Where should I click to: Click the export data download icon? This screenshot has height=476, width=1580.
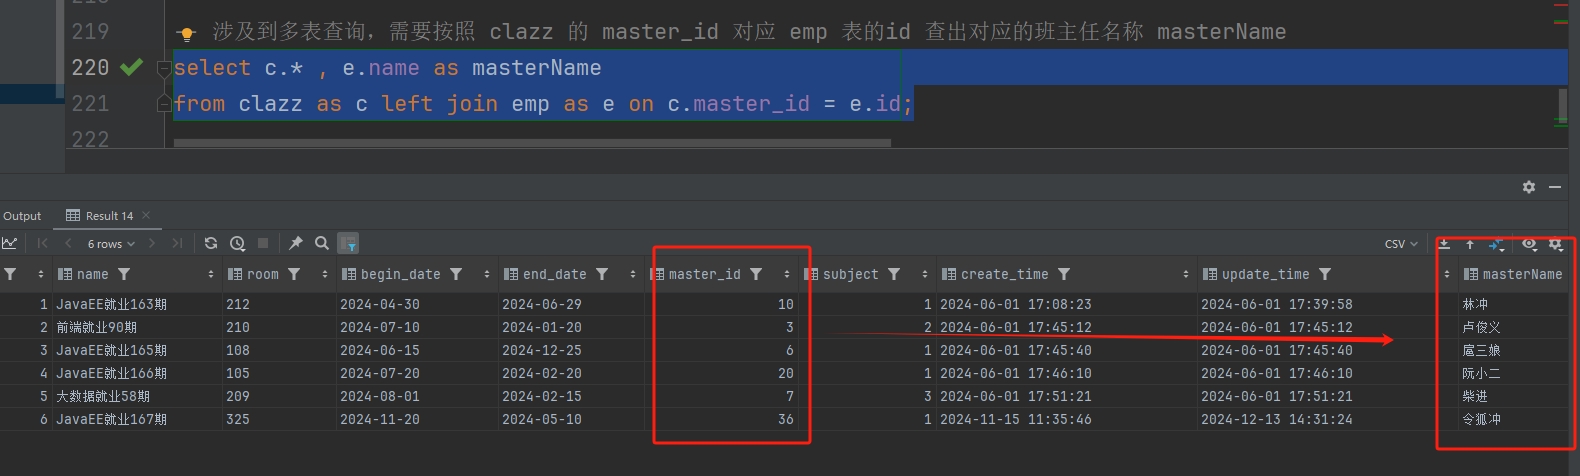tap(1444, 244)
